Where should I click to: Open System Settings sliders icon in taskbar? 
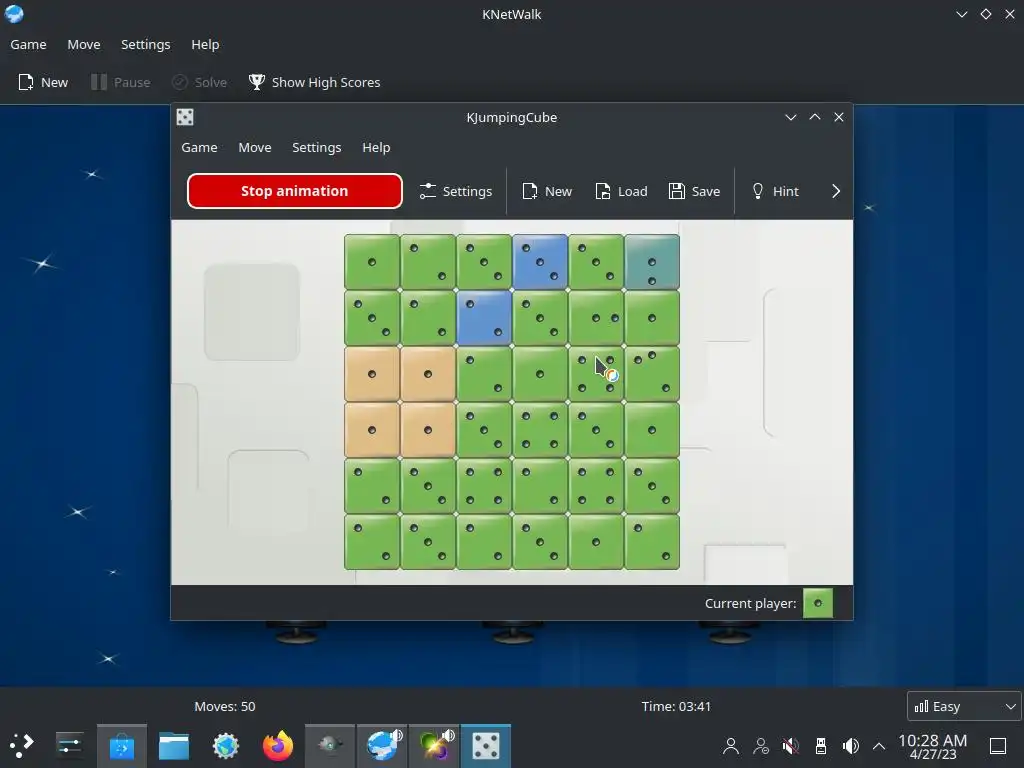pos(69,745)
